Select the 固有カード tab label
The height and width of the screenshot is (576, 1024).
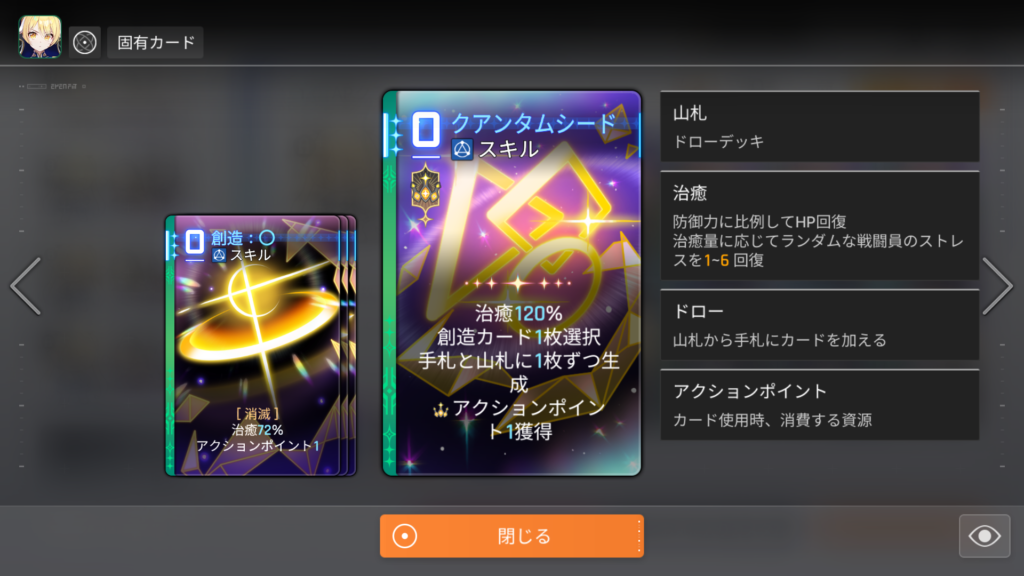(x=155, y=42)
